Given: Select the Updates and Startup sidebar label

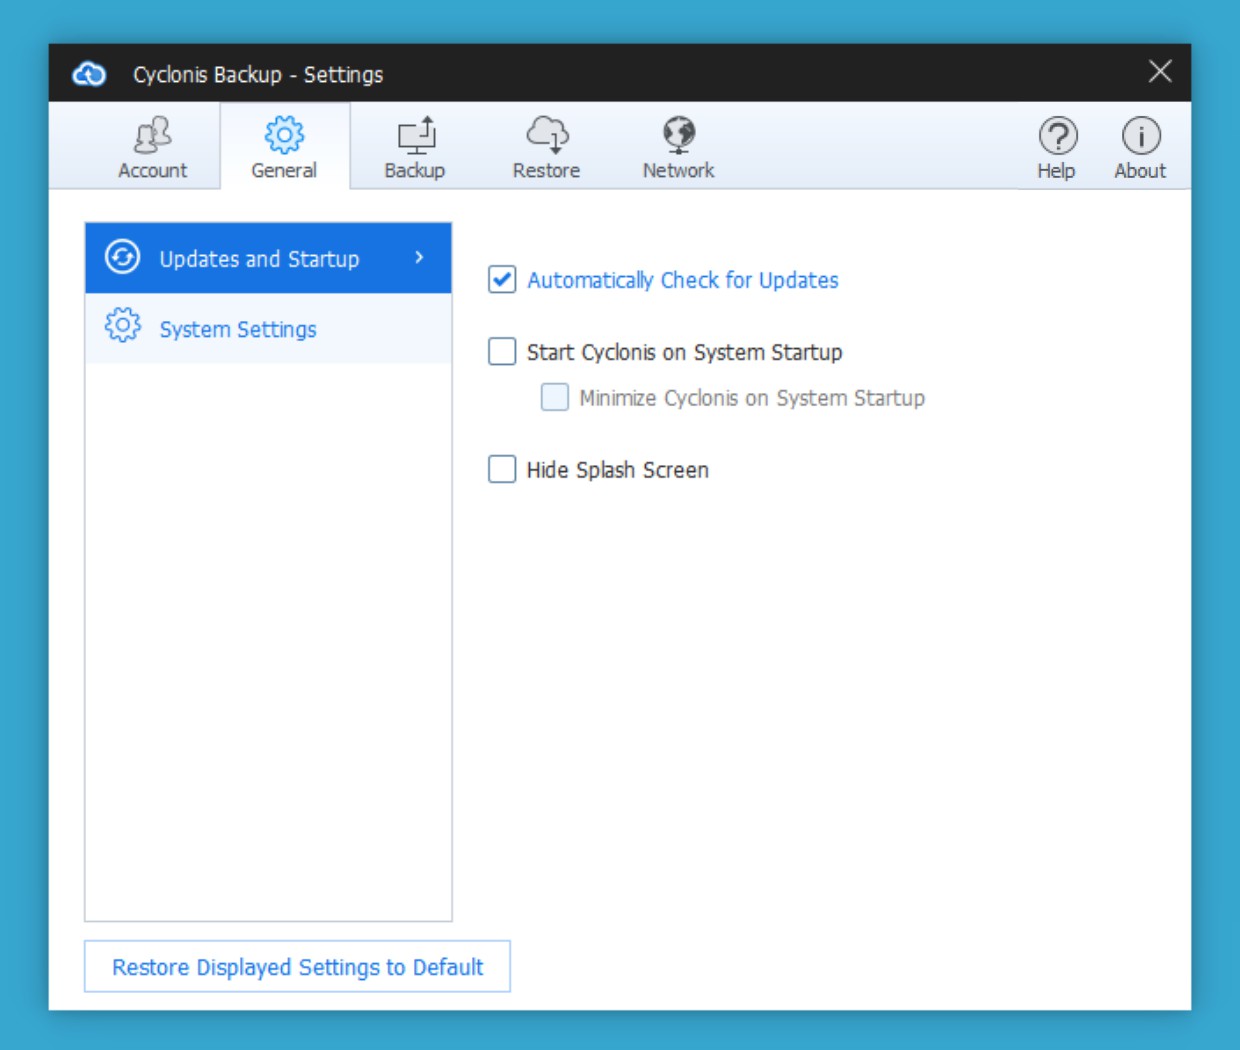Looking at the screenshot, I should pos(259,259).
